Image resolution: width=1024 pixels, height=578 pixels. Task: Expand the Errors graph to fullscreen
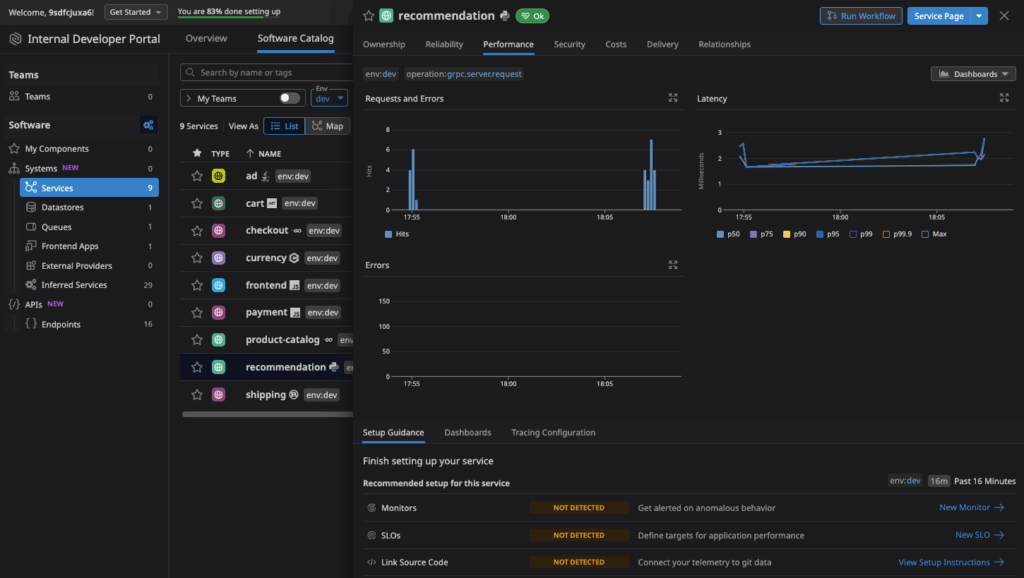(x=673, y=265)
